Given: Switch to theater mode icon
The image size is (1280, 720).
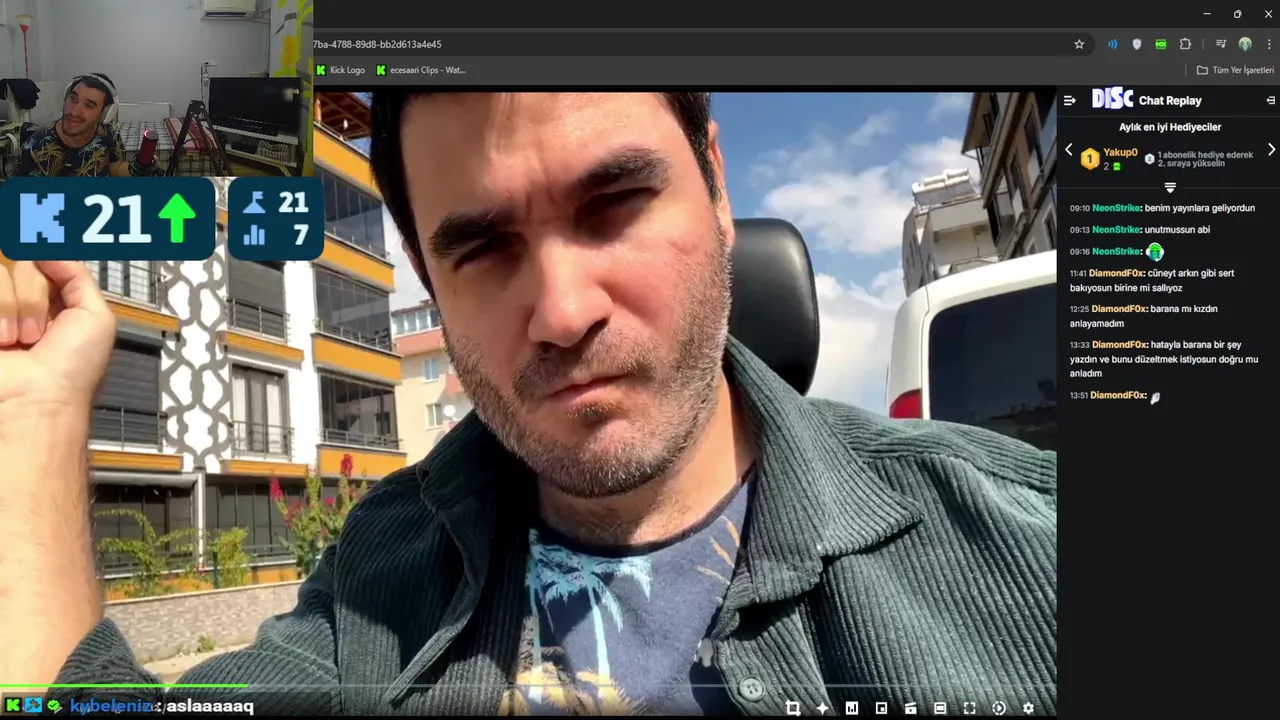Looking at the screenshot, I should pos(940,708).
